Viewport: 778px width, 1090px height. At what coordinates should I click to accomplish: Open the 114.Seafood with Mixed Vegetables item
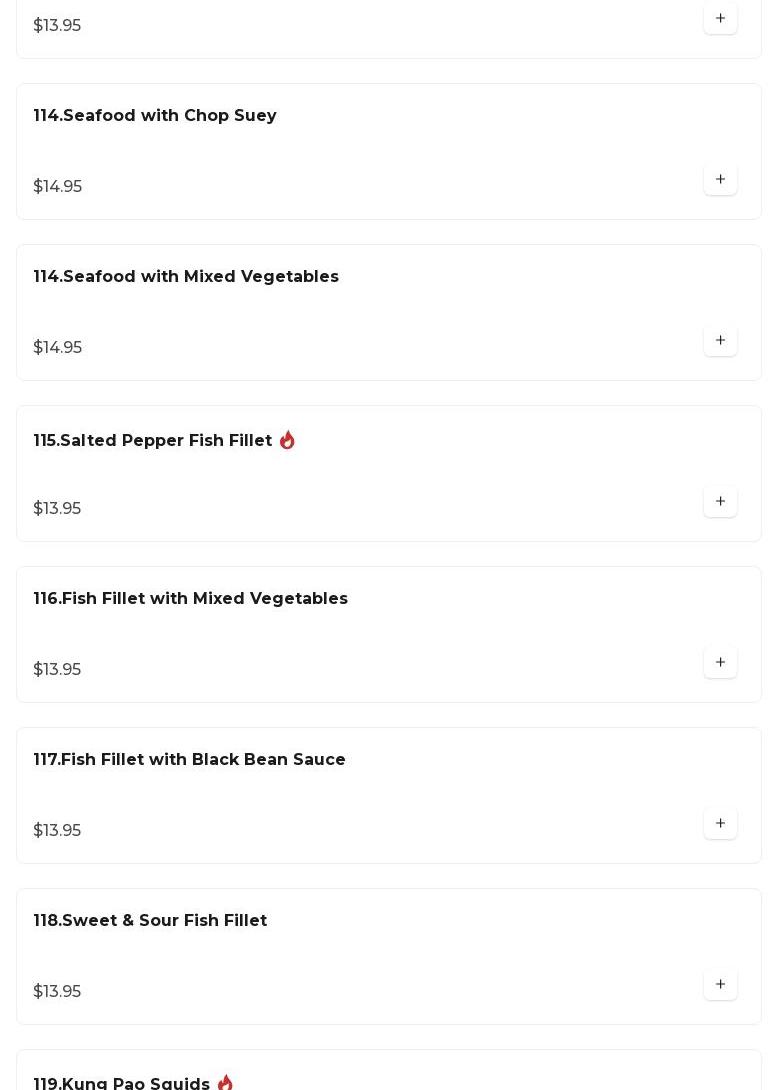coord(186,277)
